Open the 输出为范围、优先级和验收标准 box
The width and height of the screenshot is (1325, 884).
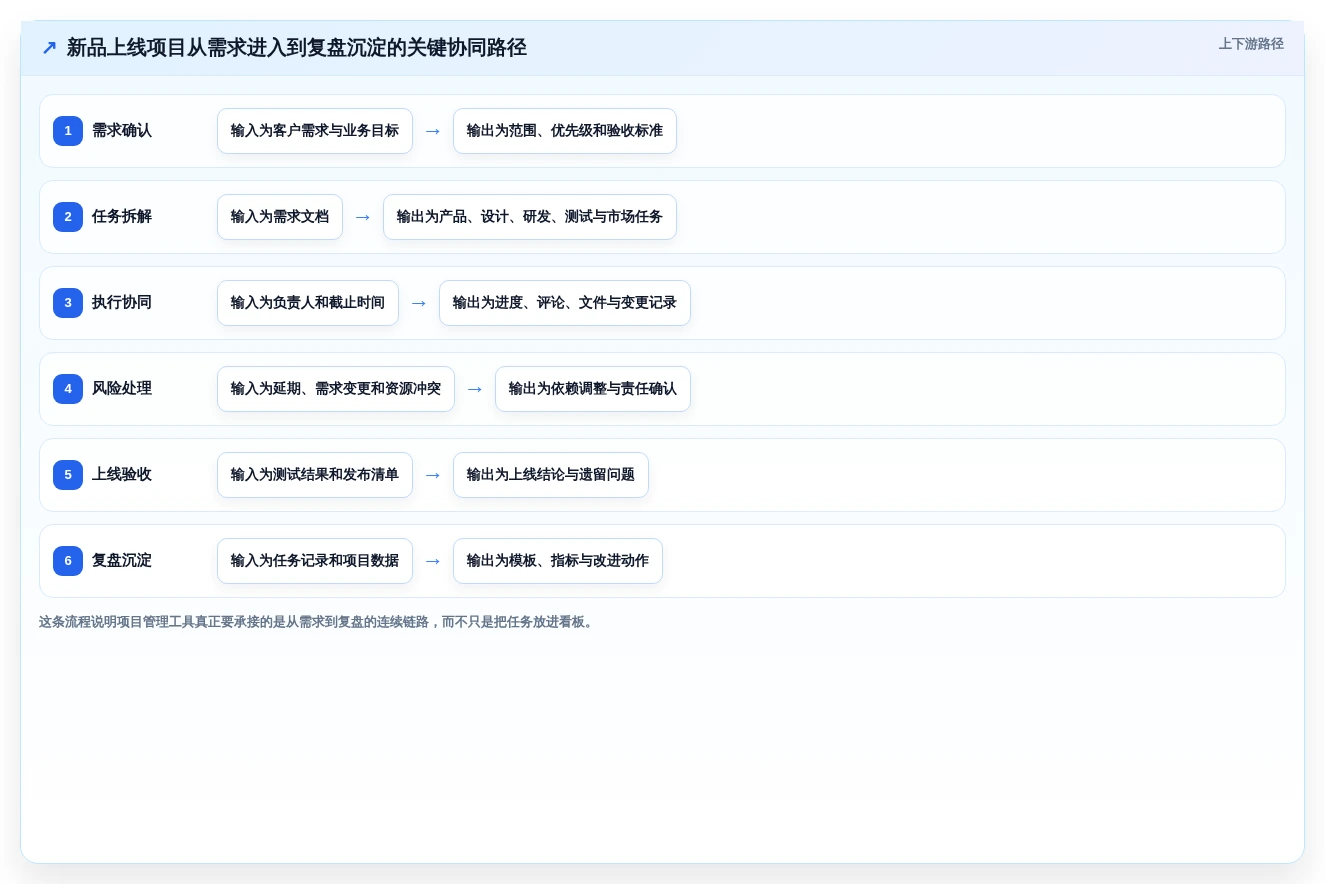565,131
